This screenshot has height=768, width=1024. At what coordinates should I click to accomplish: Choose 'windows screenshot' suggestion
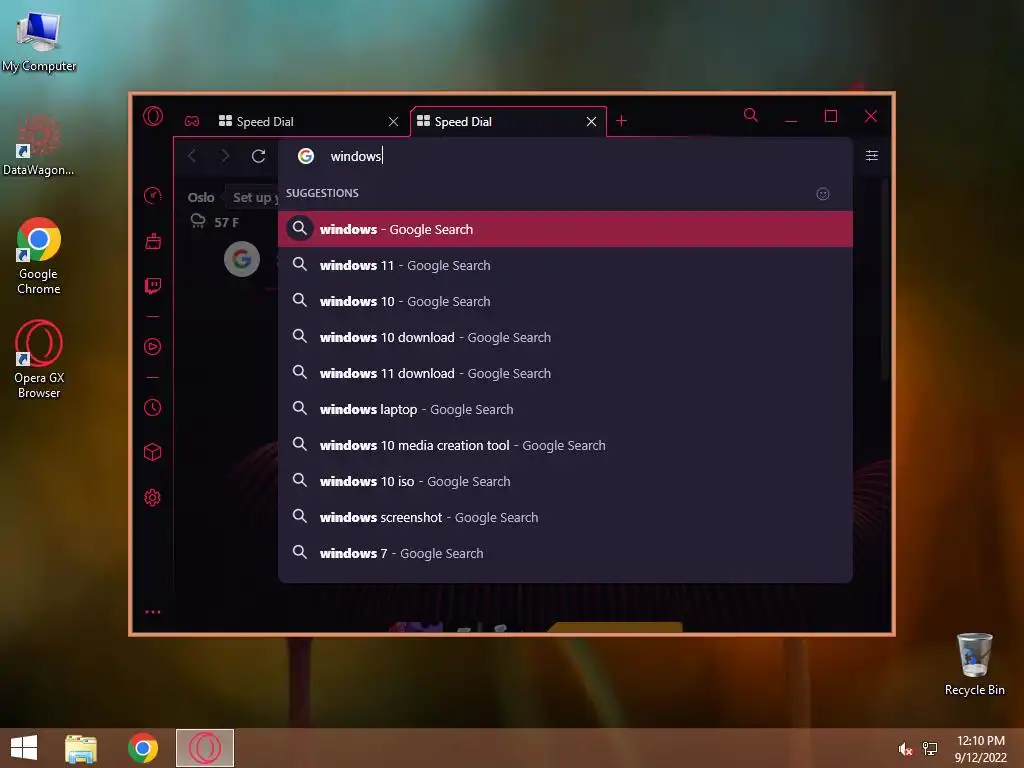[x=566, y=517]
